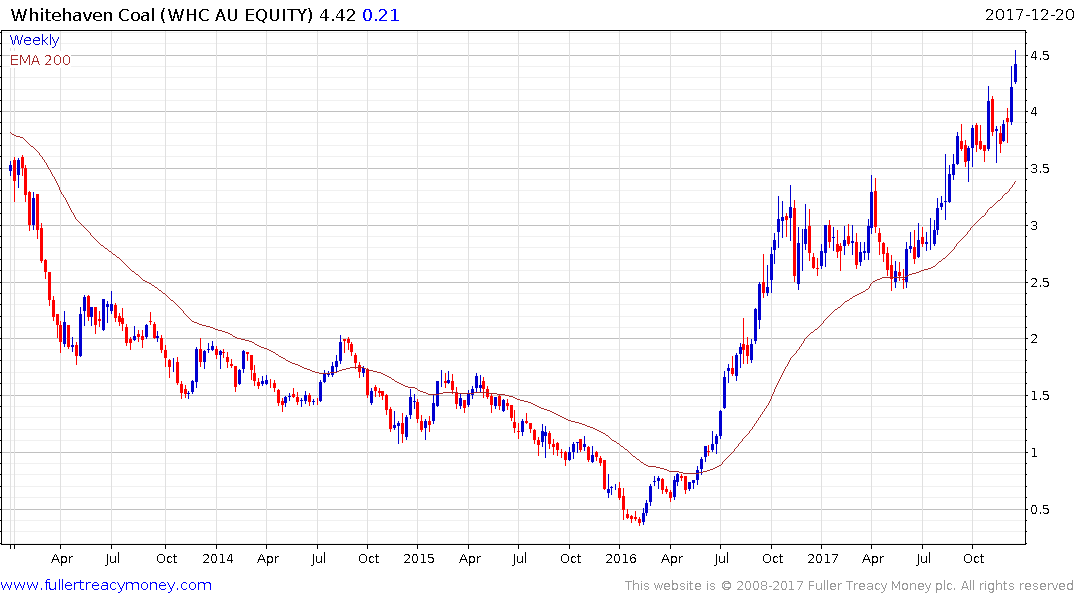Click the 2015 year label on time axis

coord(419,559)
